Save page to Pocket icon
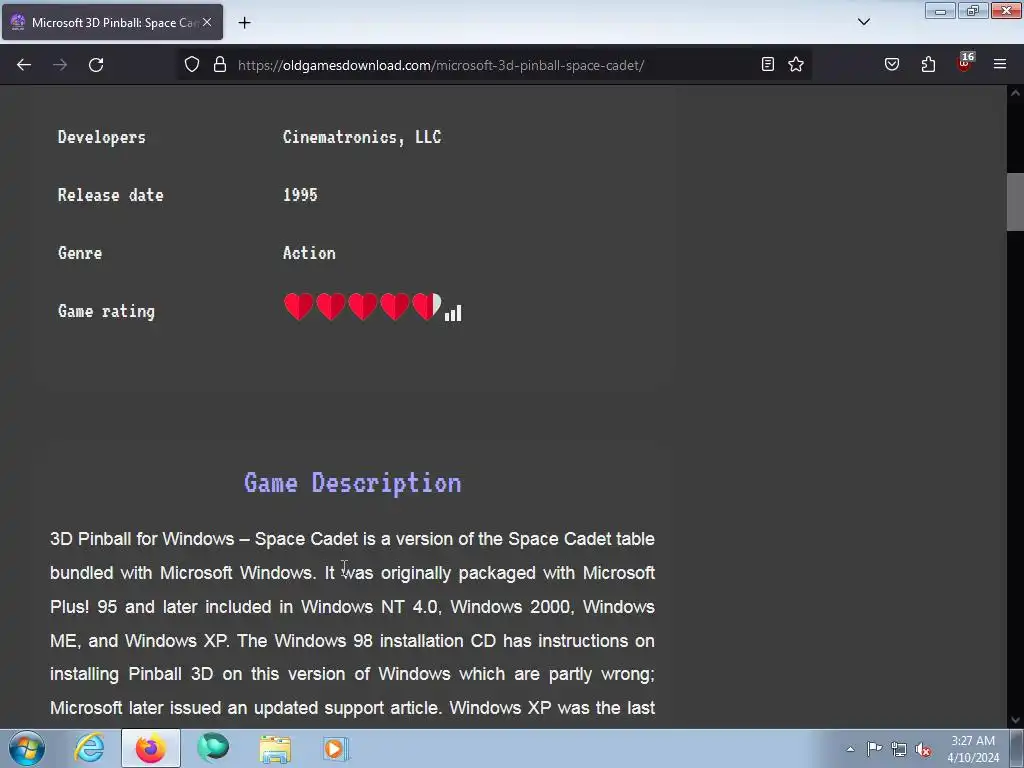Image resolution: width=1024 pixels, height=768 pixels. point(892,64)
